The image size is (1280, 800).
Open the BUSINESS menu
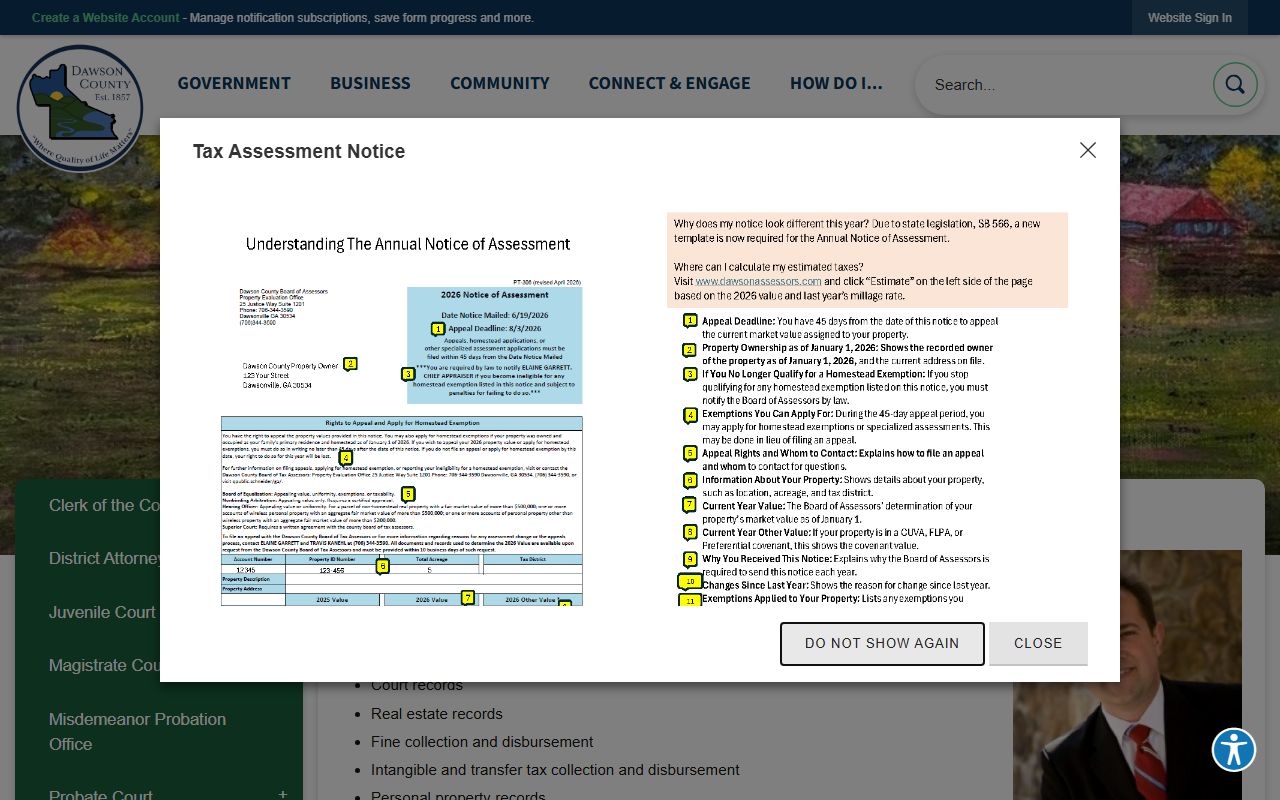(370, 83)
